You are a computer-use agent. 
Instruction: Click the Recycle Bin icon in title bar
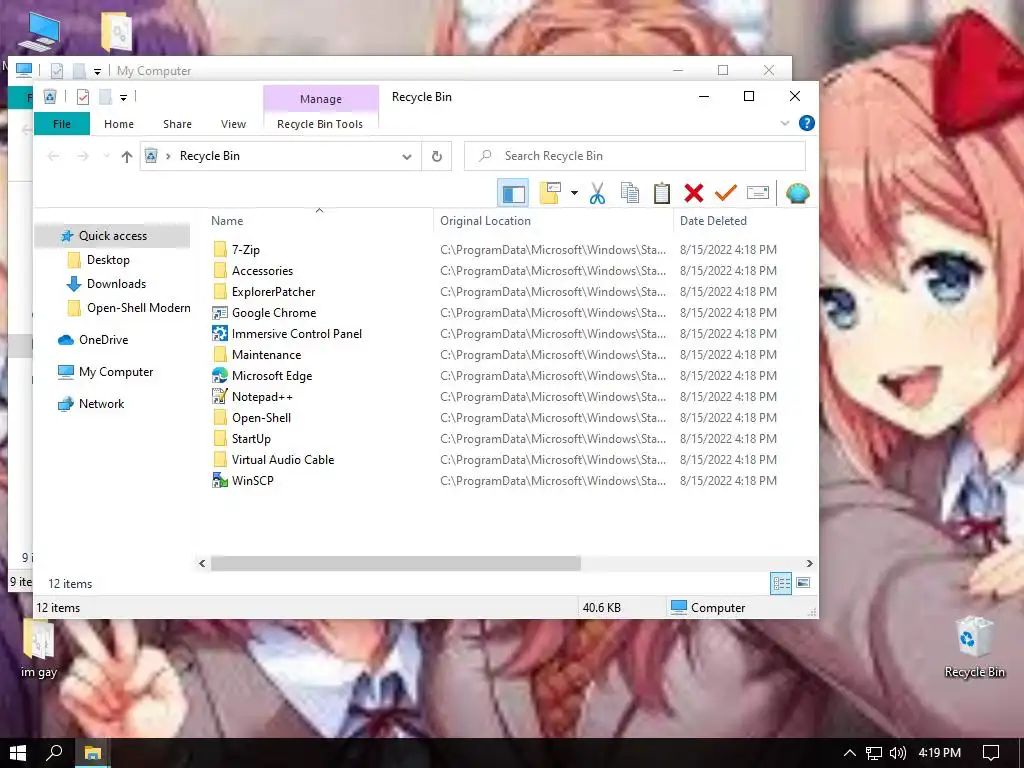pos(50,97)
